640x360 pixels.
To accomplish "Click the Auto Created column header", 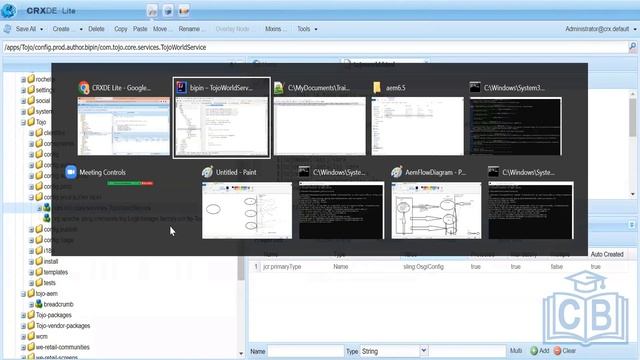I will 607,254.
